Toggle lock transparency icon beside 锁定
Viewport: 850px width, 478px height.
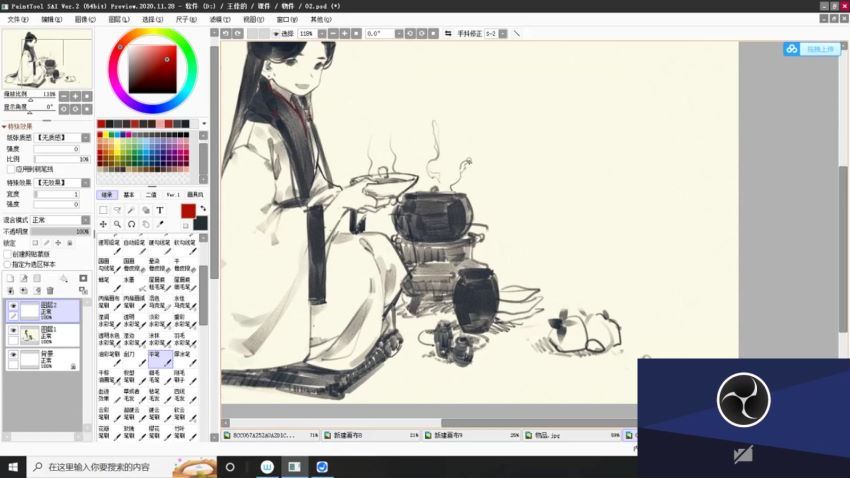(35, 243)
